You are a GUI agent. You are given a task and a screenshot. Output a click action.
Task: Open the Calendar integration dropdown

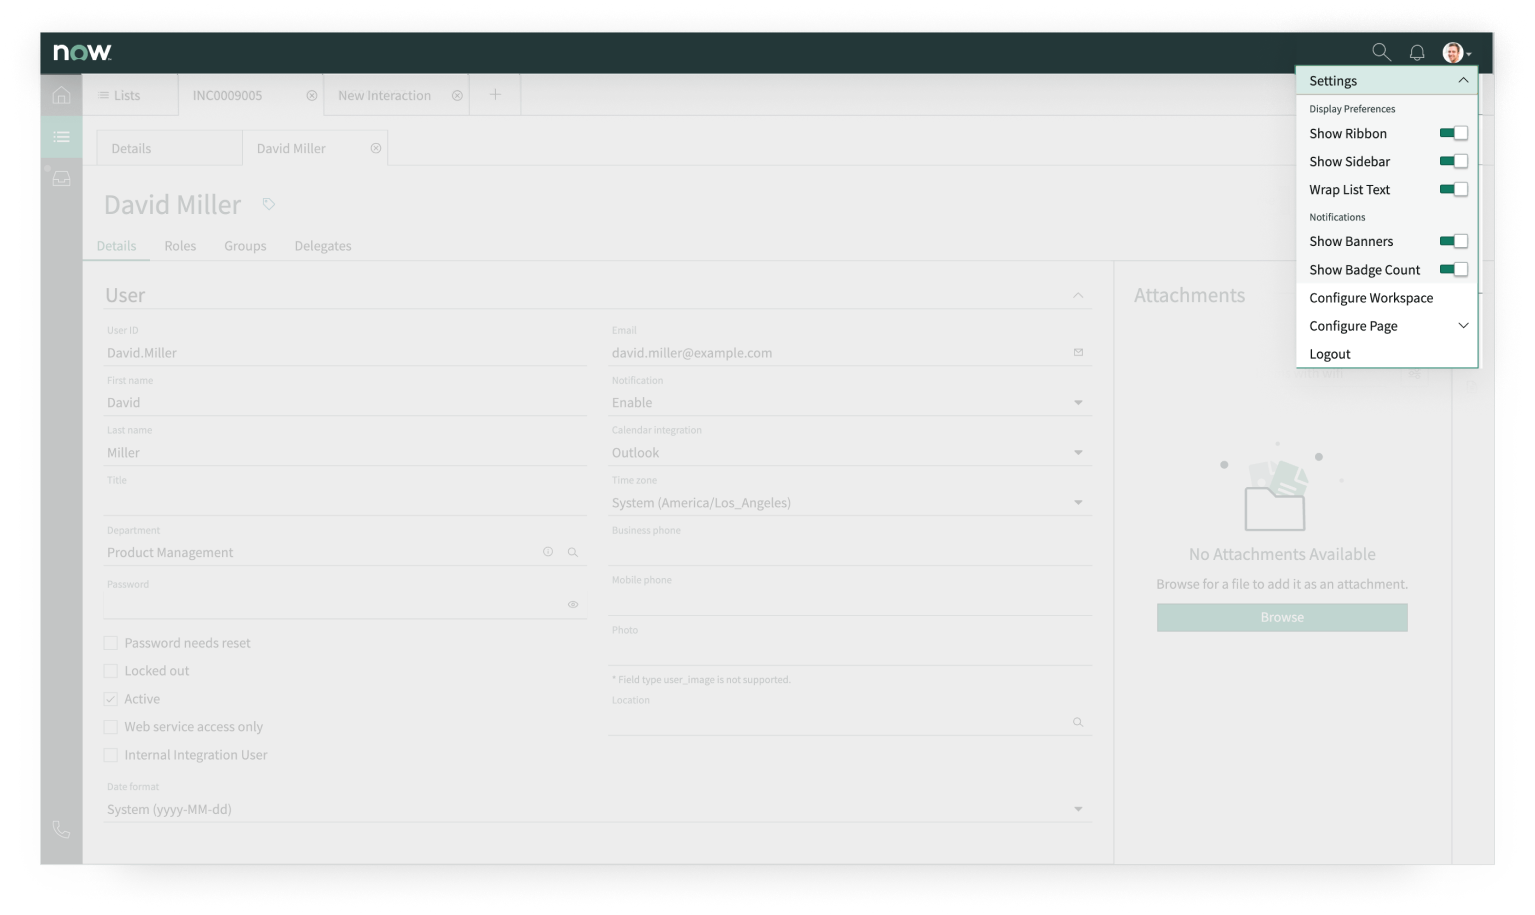click(849, 452)
